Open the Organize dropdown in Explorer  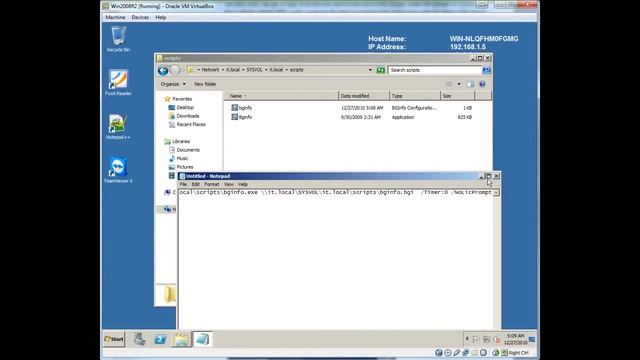pyautogui.click(x=173, y=84)
